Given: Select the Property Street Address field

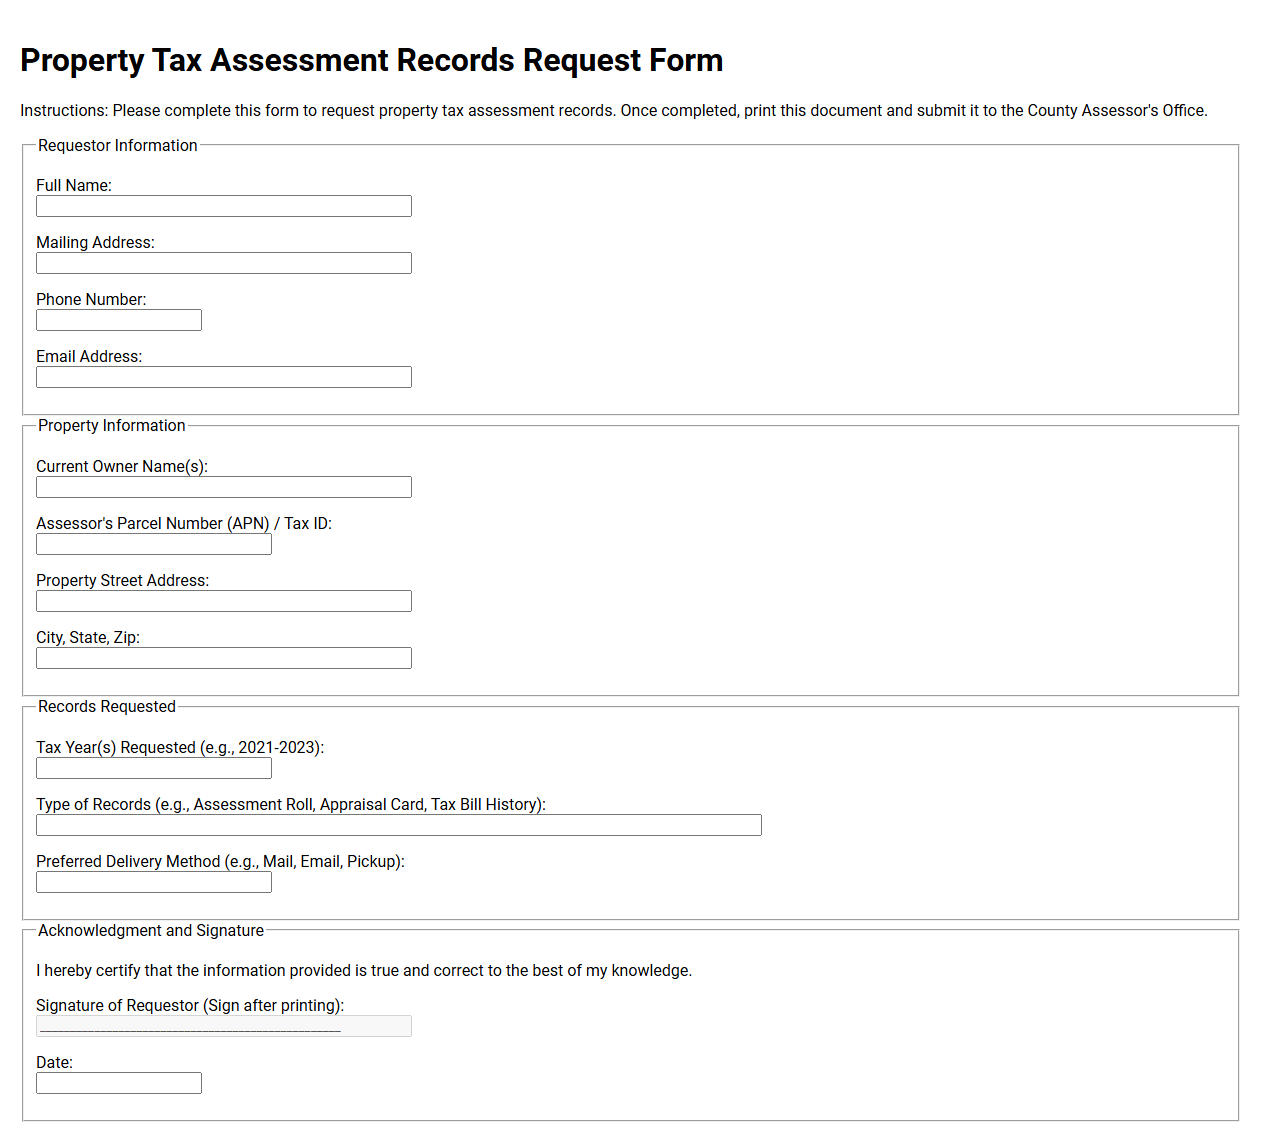Looking at the screenshot, I should click(x=224, y=601).
